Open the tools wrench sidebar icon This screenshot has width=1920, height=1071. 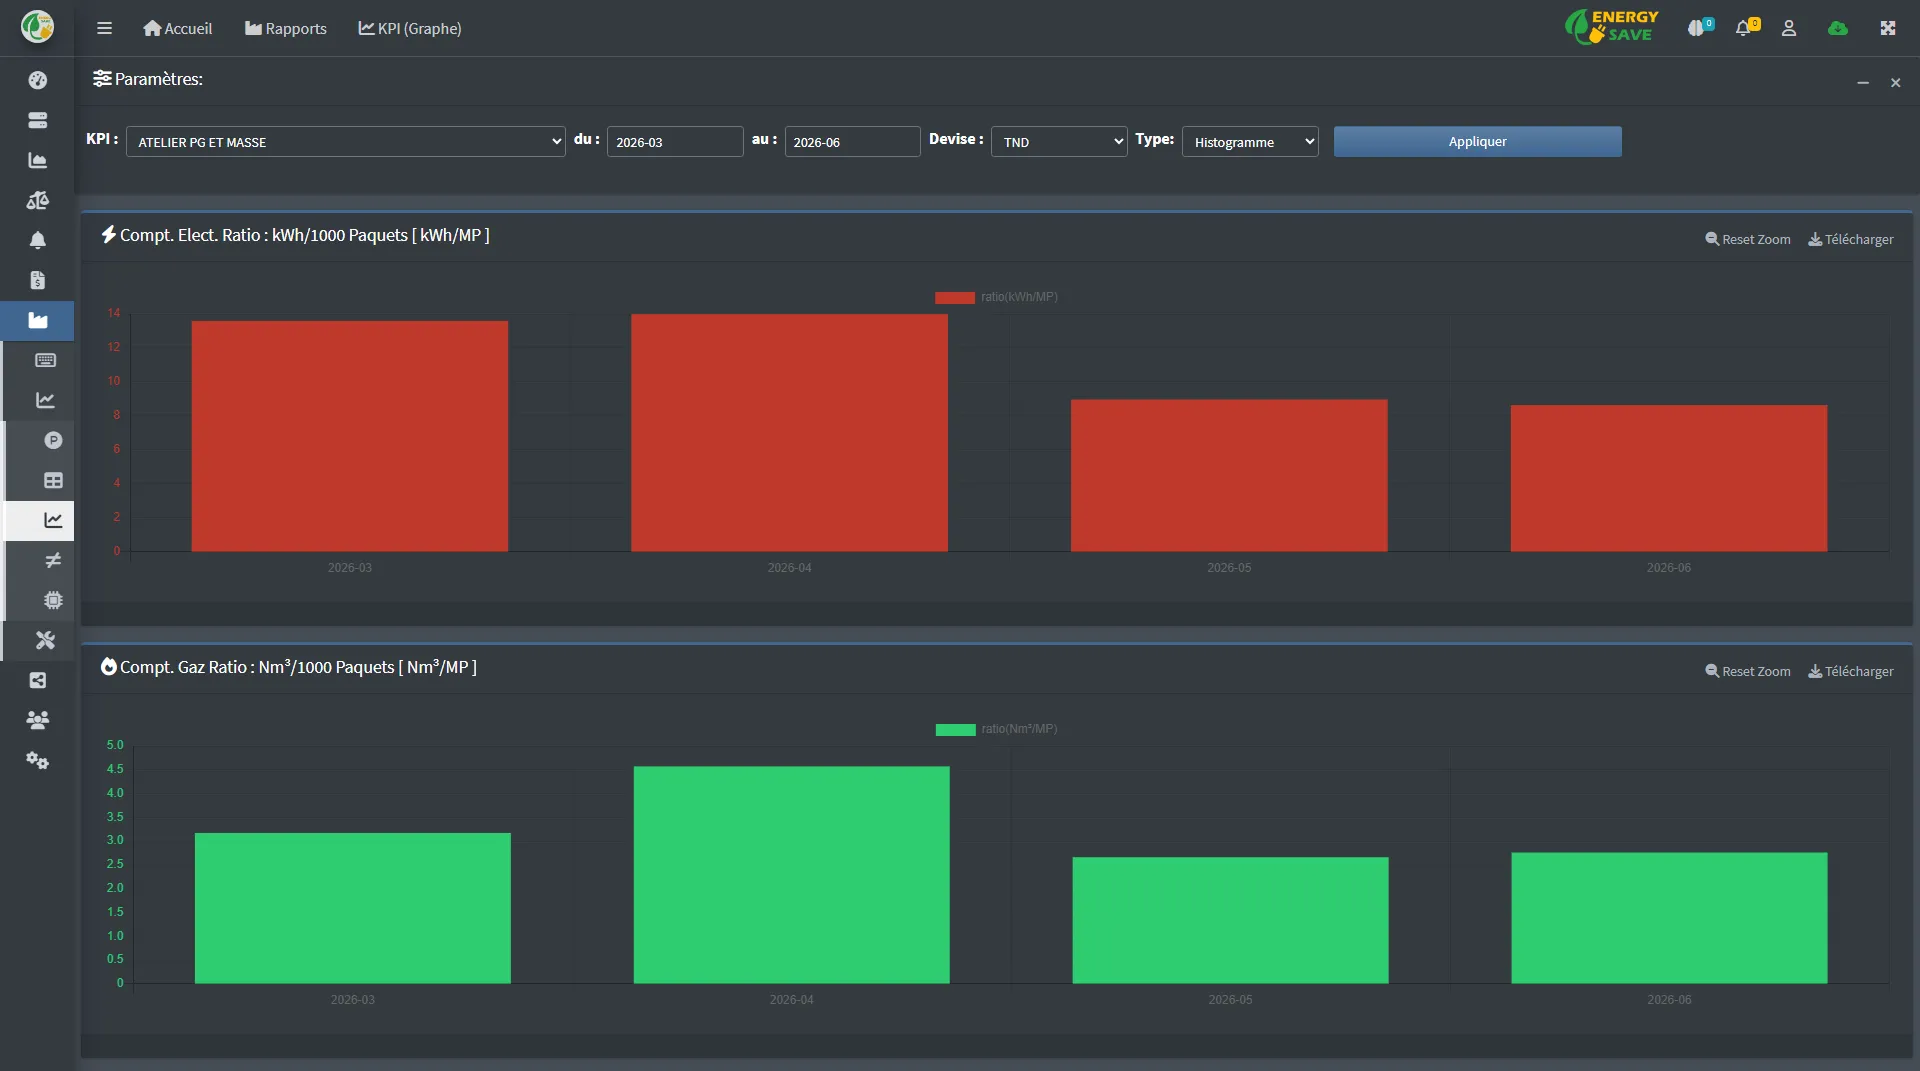[45, 640]
